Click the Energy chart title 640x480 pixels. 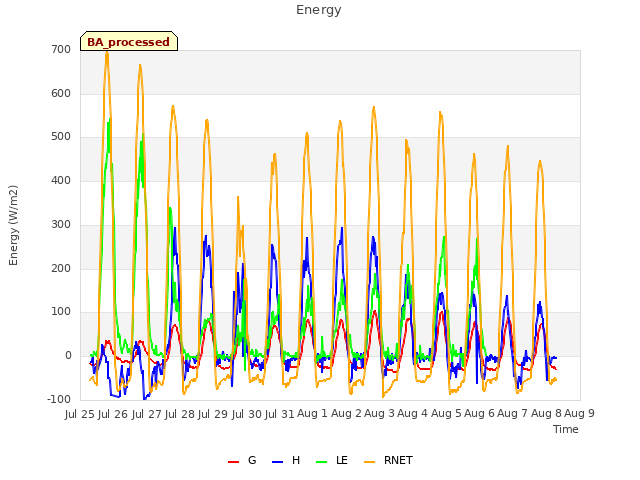click(318, 10)
